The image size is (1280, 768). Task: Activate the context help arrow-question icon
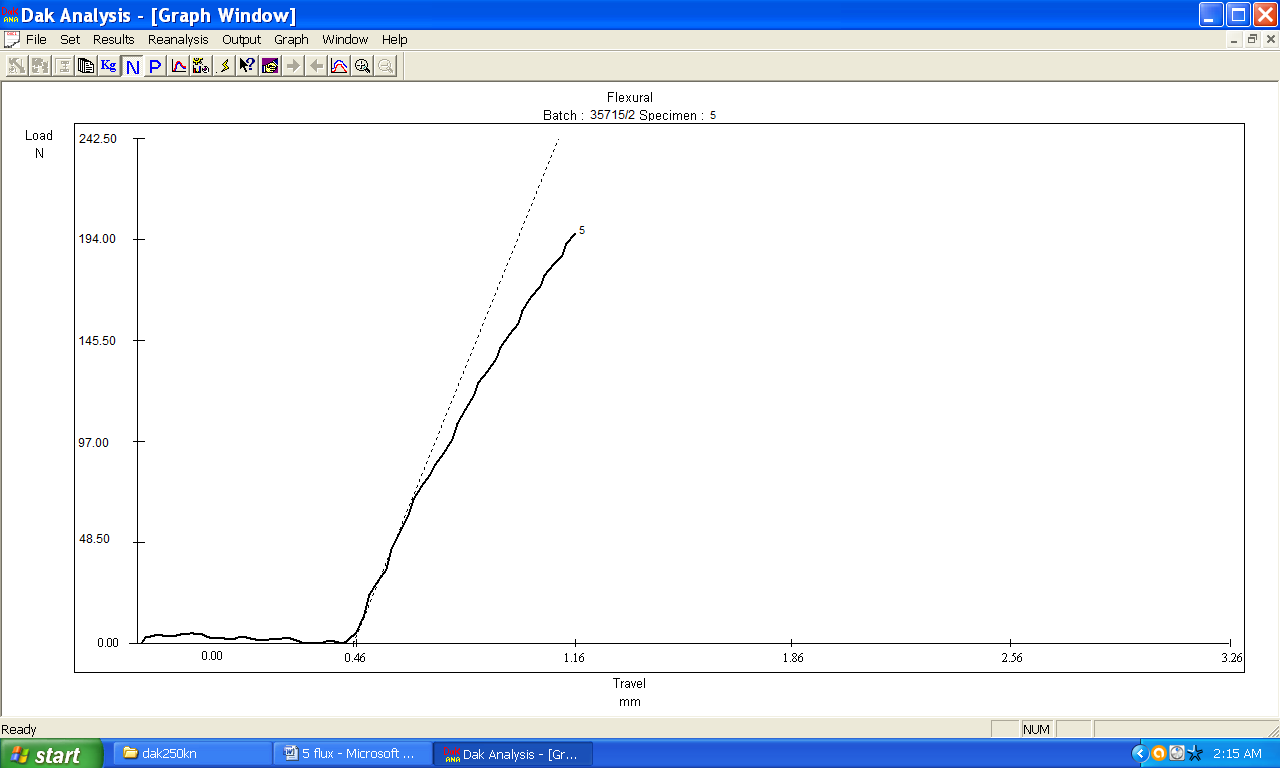(x=247, y=66)
